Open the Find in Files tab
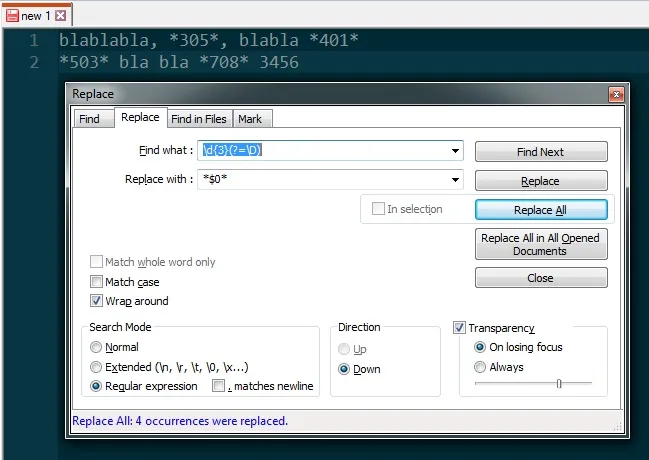This screenshot has width=649, height=460. [199, 119]
